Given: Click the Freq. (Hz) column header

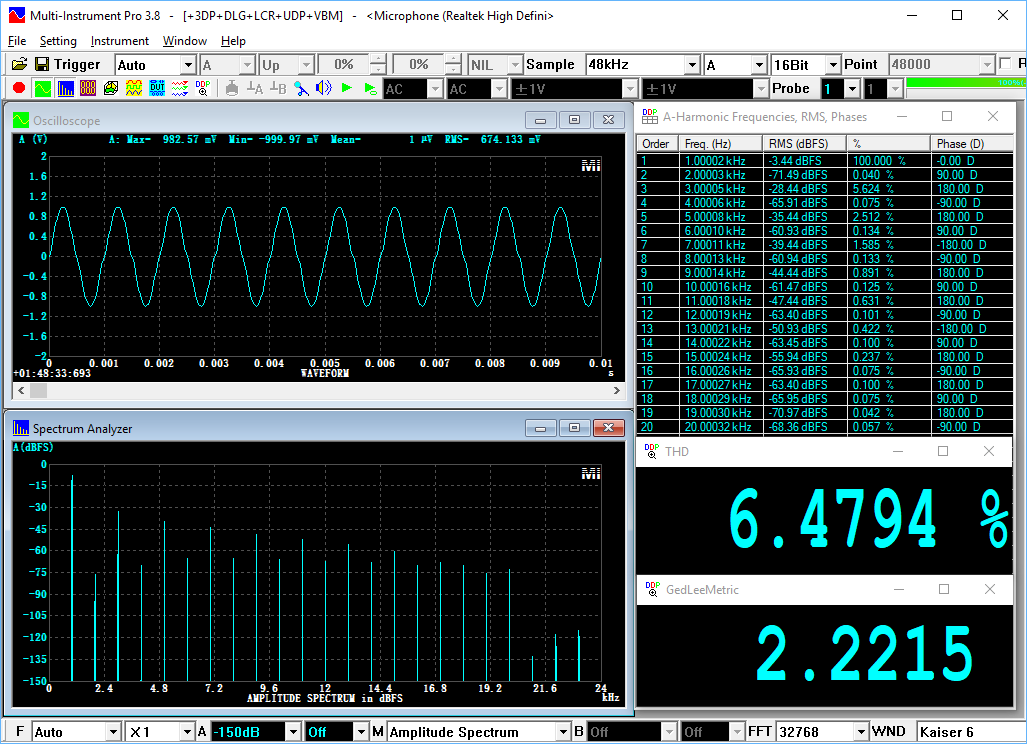Looking at the screenshot, I should coord(720,143).
